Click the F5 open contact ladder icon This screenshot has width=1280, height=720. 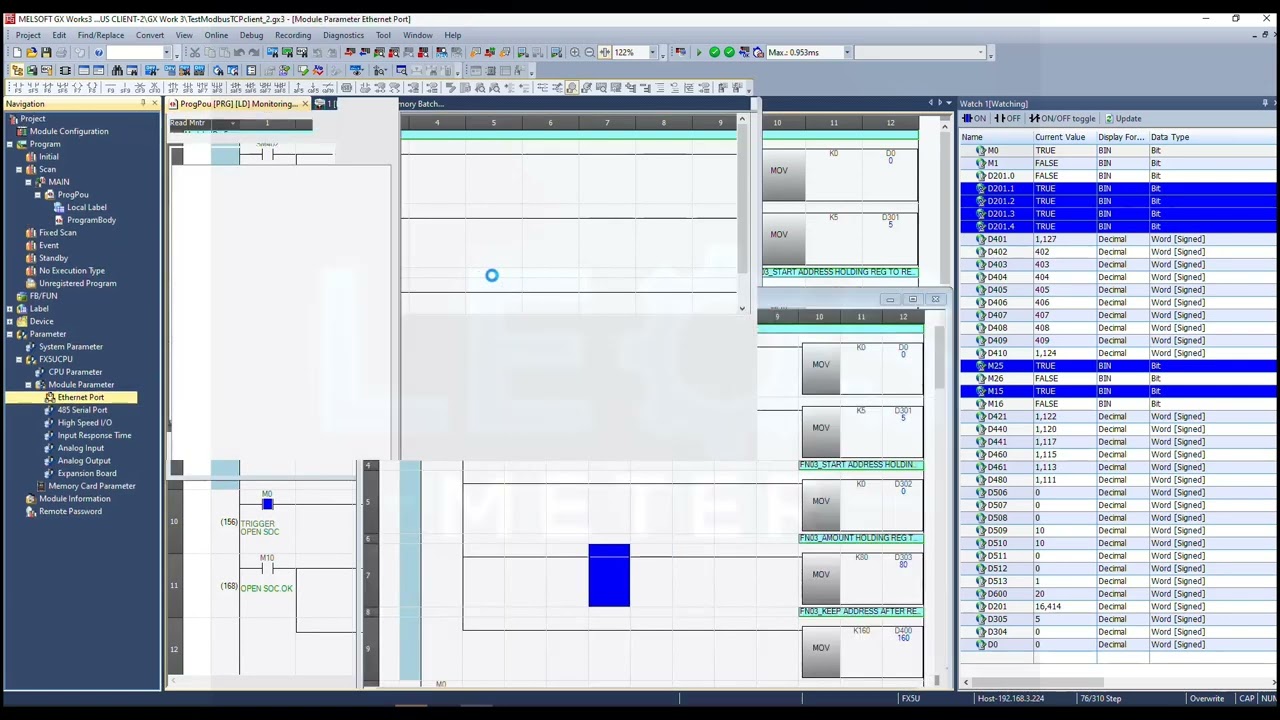17,88
